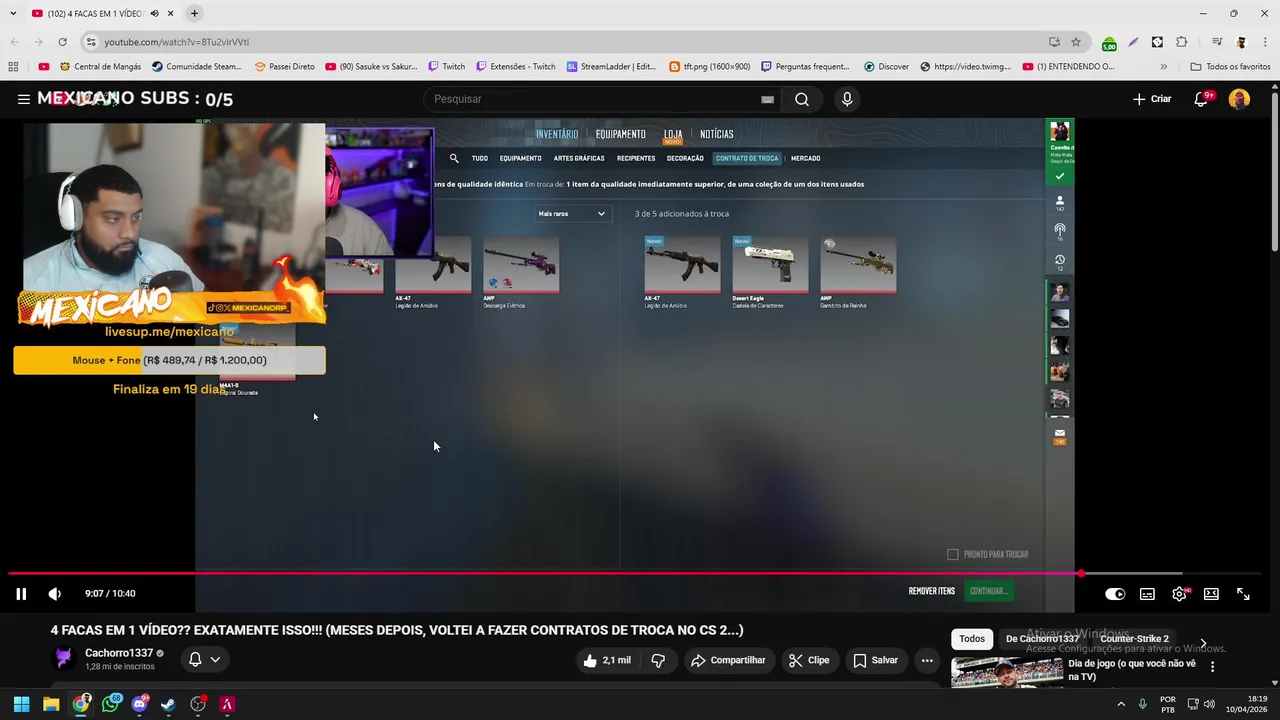Start voice search with the microphone icon
Image resolution: width=1280 pixels, height=720 pixels.
(x=847, y=99)
